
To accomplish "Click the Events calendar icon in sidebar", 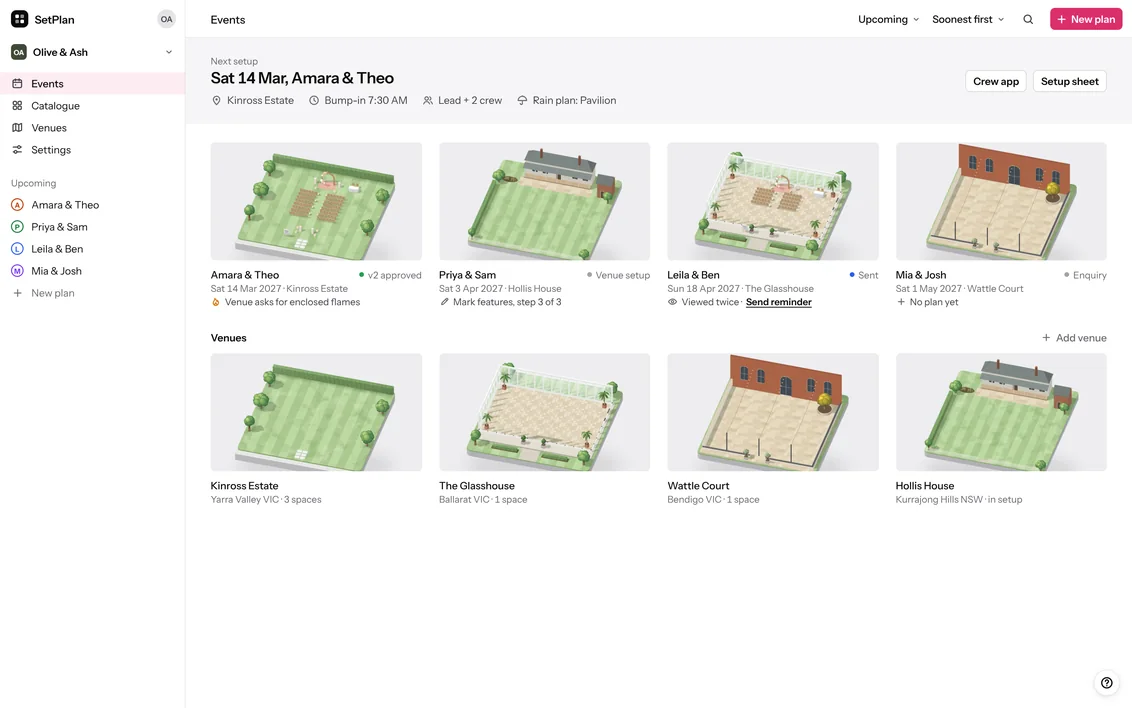I will point(17,84).
